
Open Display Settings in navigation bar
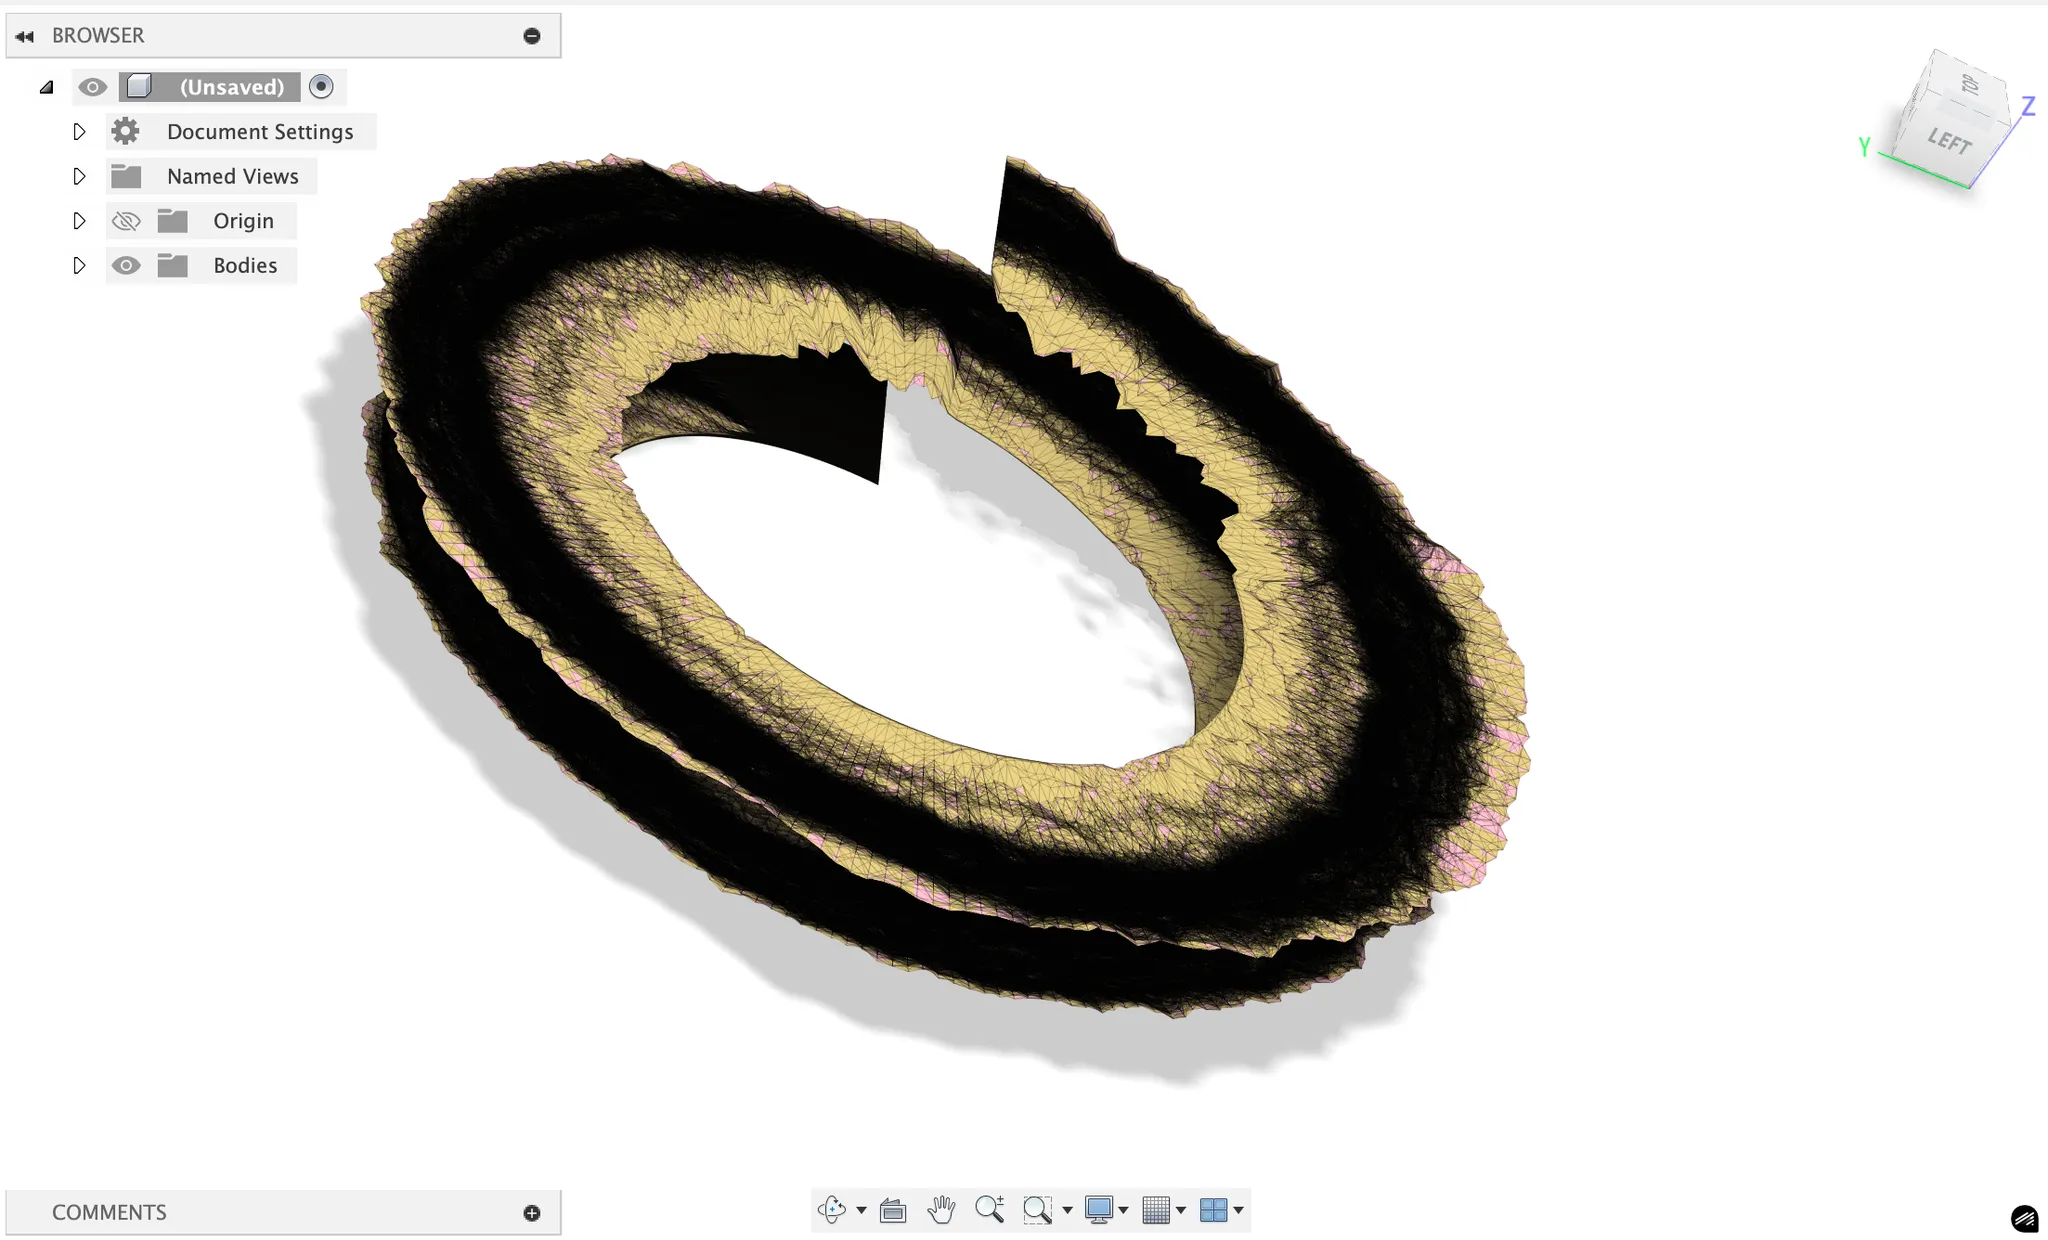pyautogui.click(x=1100, y=1210)
